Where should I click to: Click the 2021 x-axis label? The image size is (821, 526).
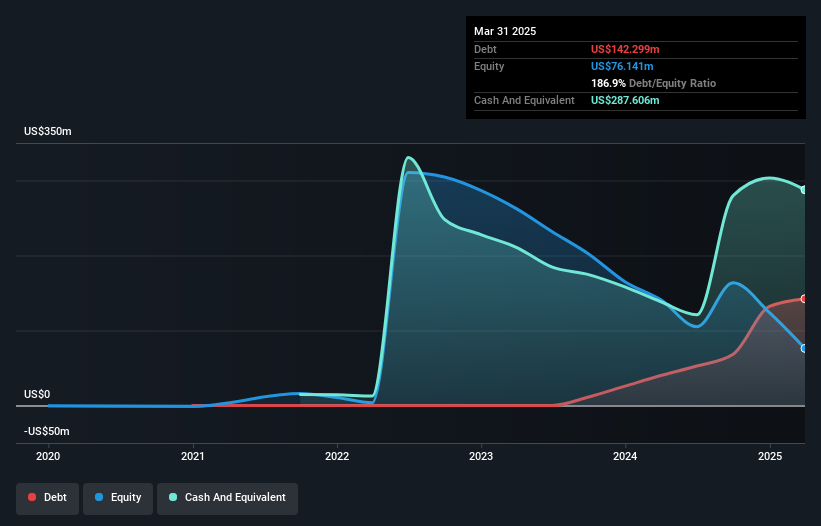(193, 456)
